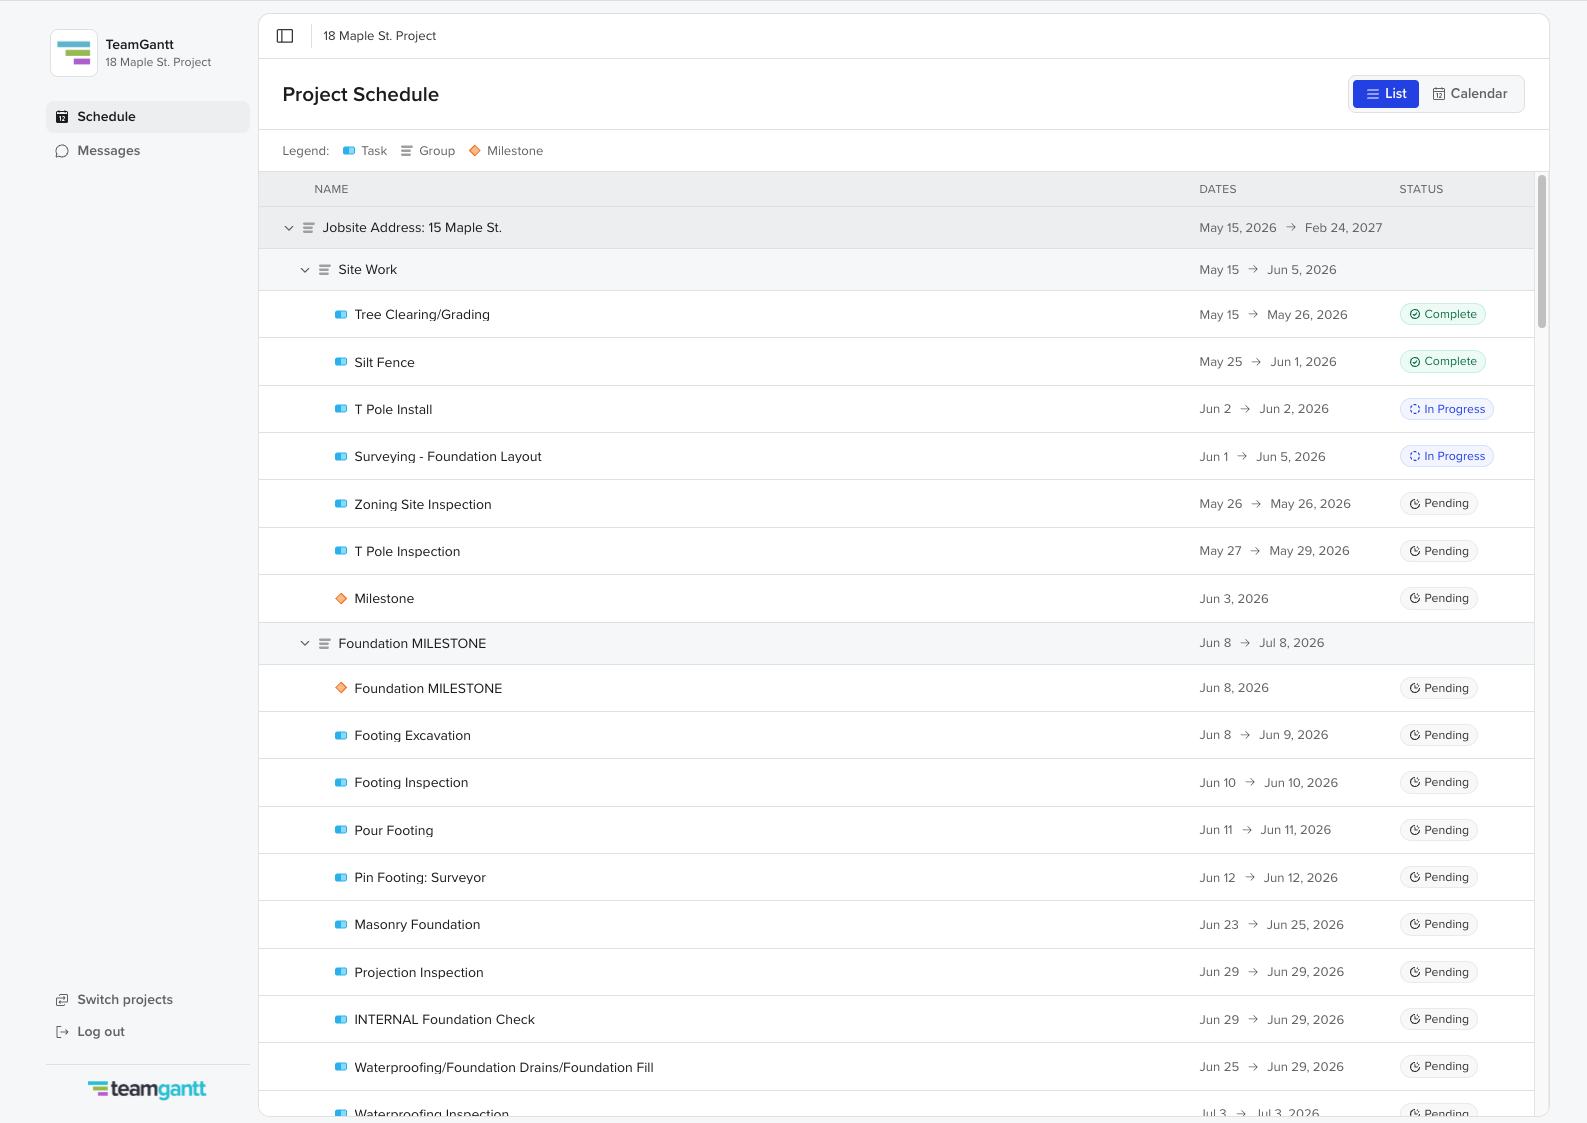Click the Log out arrow icon
This screenshot has height=1123, width=1587.
click(62, 1032)
